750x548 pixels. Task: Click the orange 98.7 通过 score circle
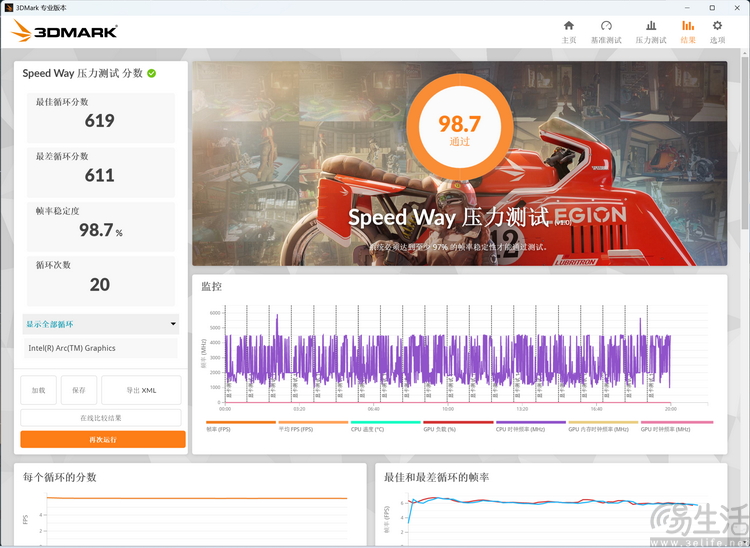click(x=460, y=127)
